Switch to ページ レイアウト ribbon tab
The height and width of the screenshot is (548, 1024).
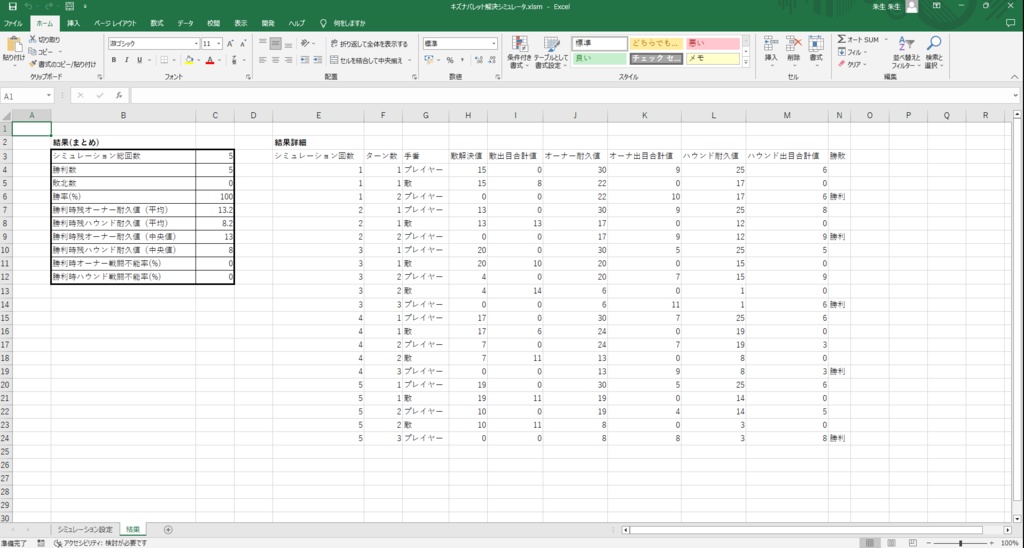(115, 23)
